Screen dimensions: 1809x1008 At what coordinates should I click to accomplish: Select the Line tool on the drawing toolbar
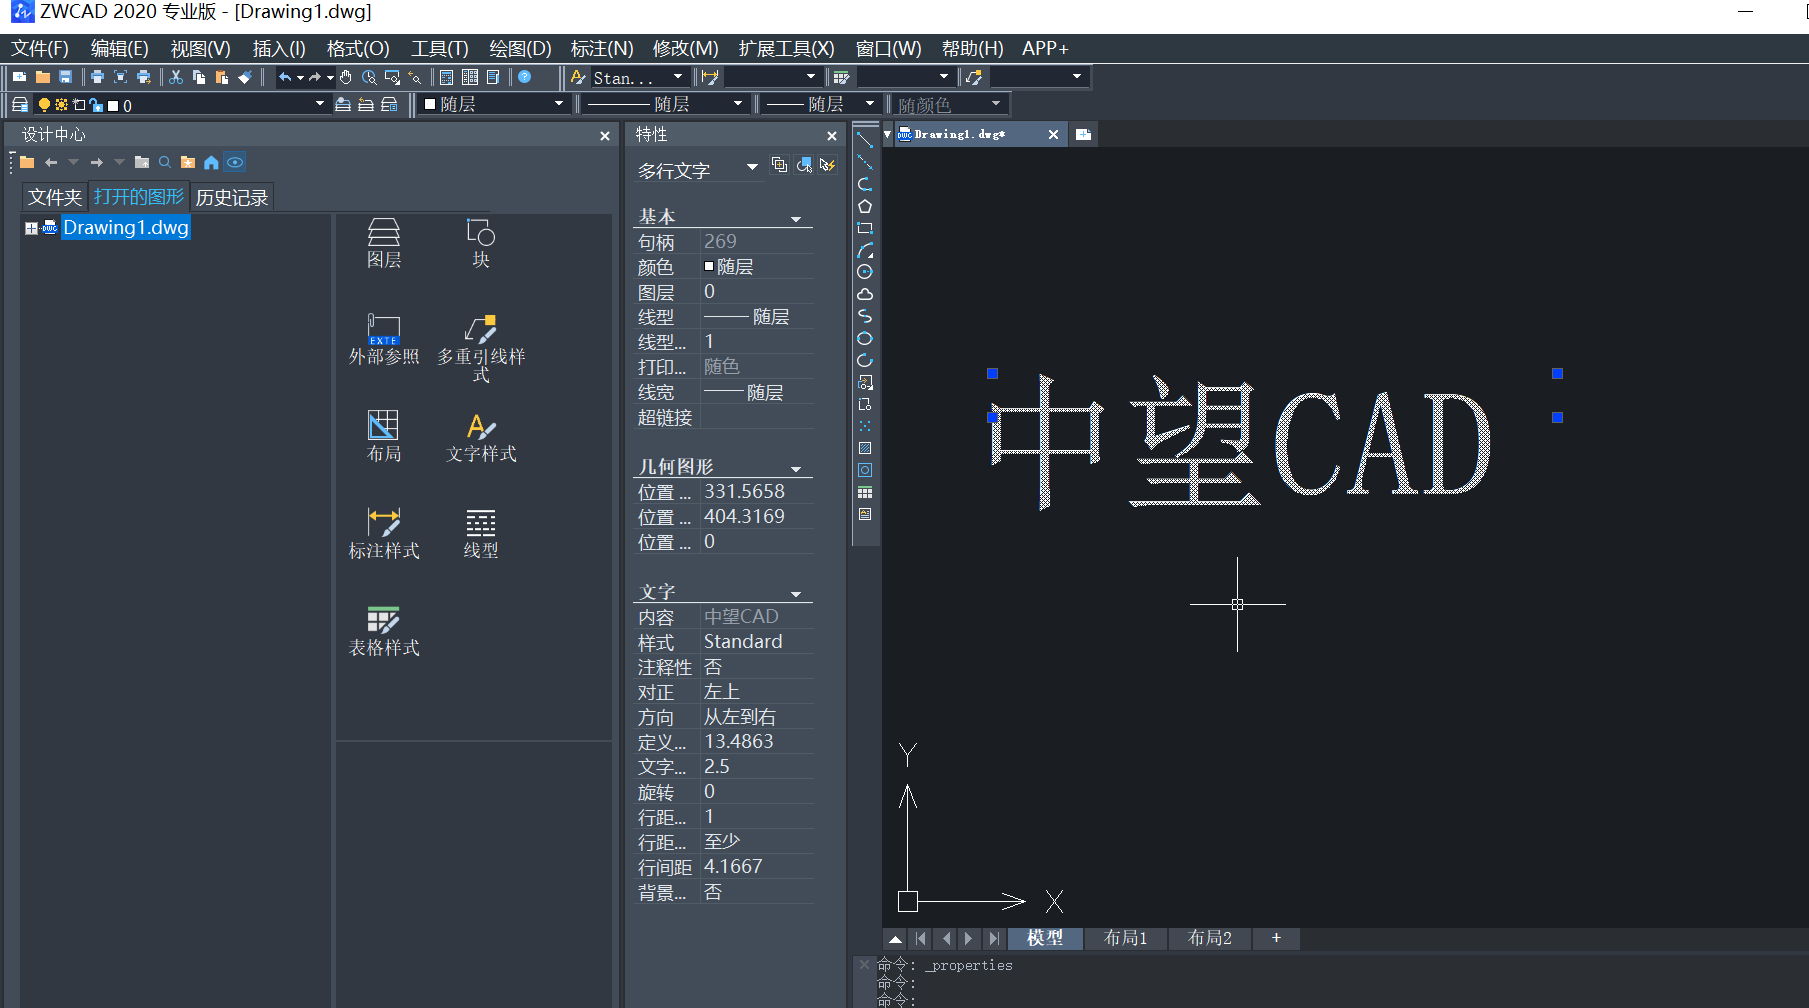click(865, 139)
